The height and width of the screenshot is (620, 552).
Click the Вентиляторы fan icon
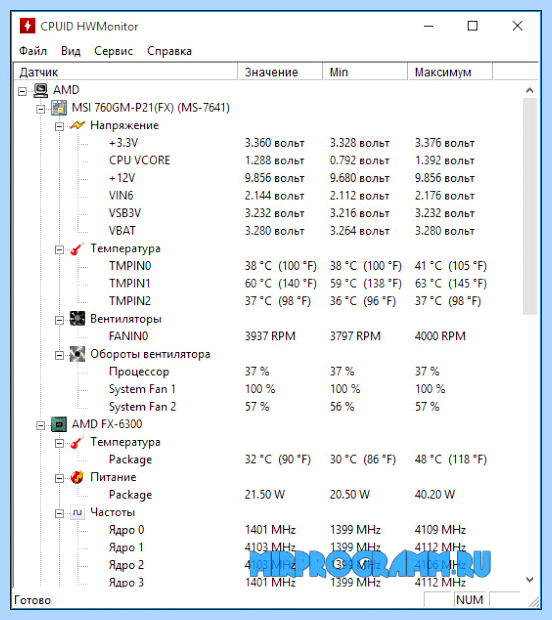77,319
